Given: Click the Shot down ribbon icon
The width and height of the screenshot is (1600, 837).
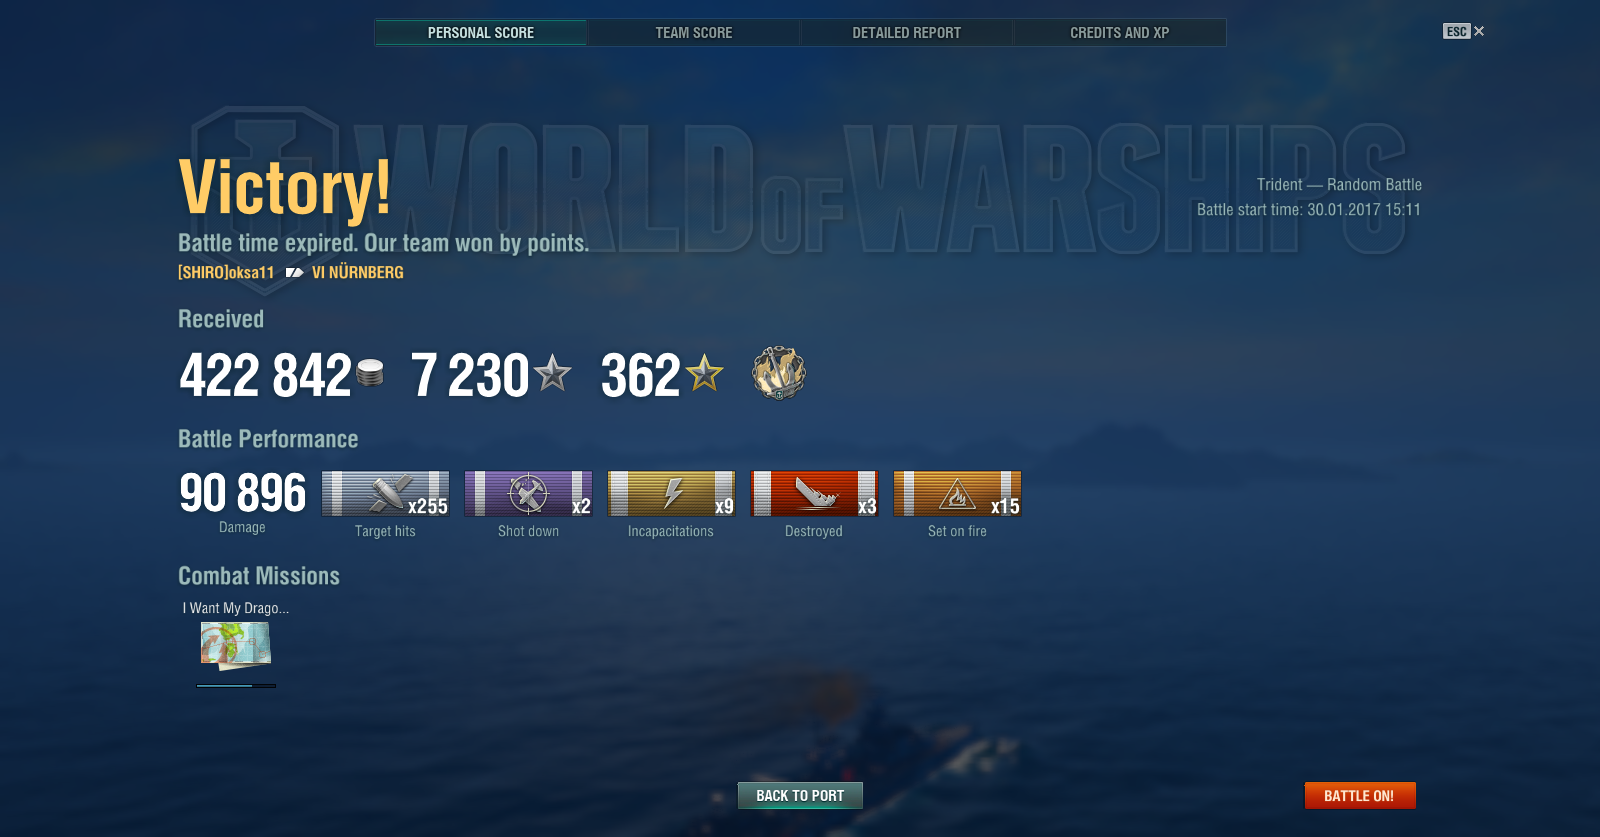Looking at the screenshot, I should pos(528,494).
